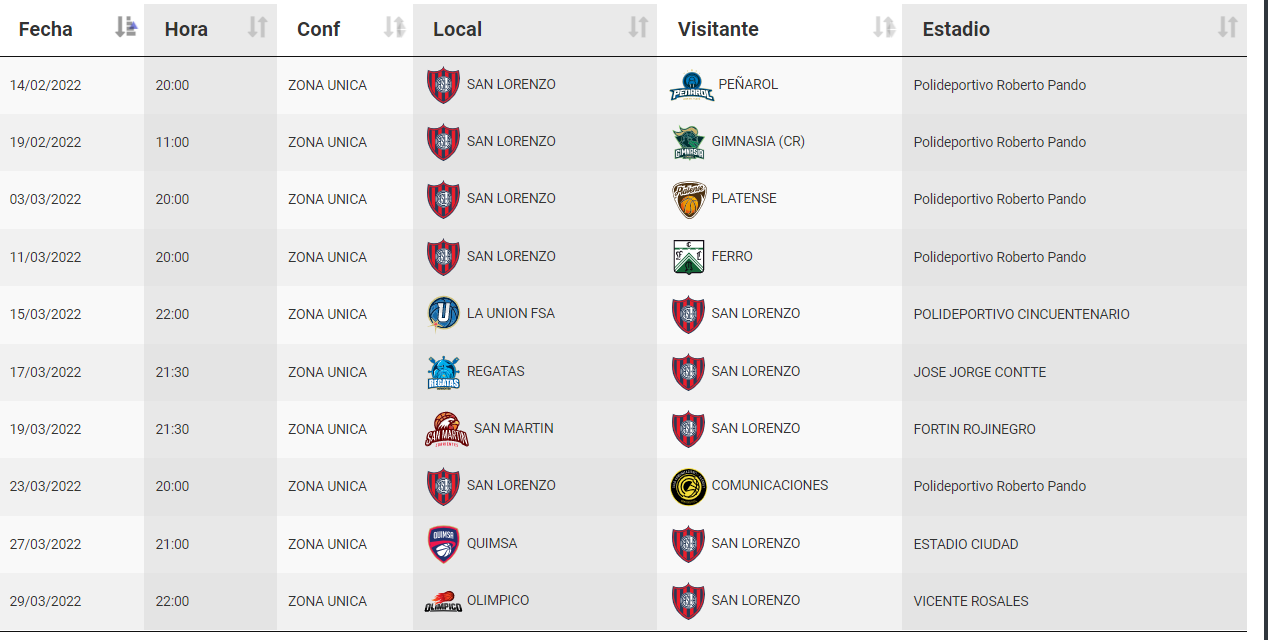Viewport: 1268px width, 640px height.
Task: Click the Comunicaciones round yellow logo
Action: [689, 486]
